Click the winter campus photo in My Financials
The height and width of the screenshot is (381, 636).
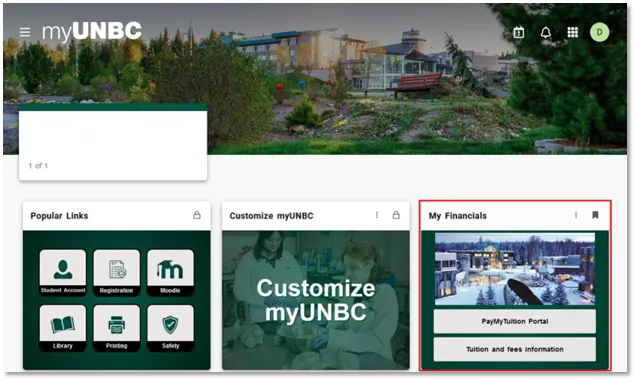point(515,269)
